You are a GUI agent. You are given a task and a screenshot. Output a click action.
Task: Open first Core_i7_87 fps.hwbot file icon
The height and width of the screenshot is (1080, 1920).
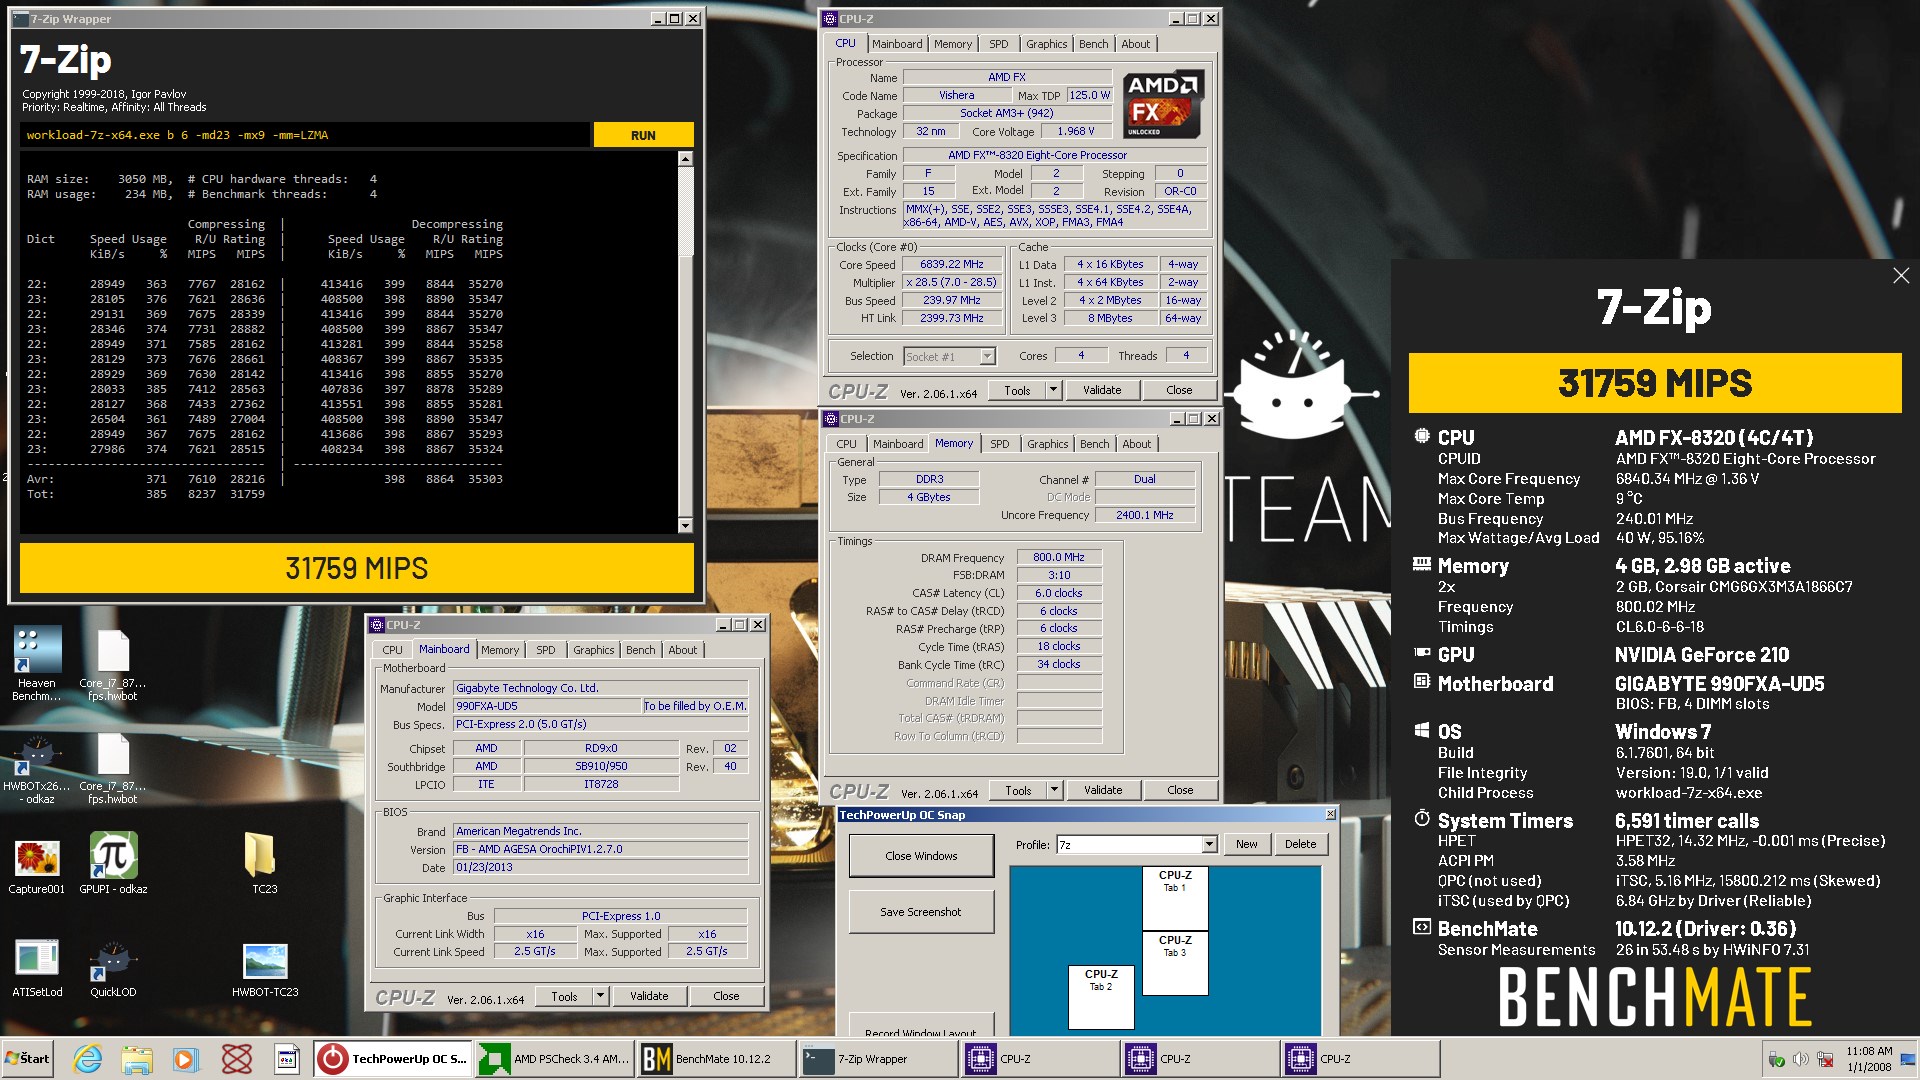pyautogui.click(x=113, y=662)
